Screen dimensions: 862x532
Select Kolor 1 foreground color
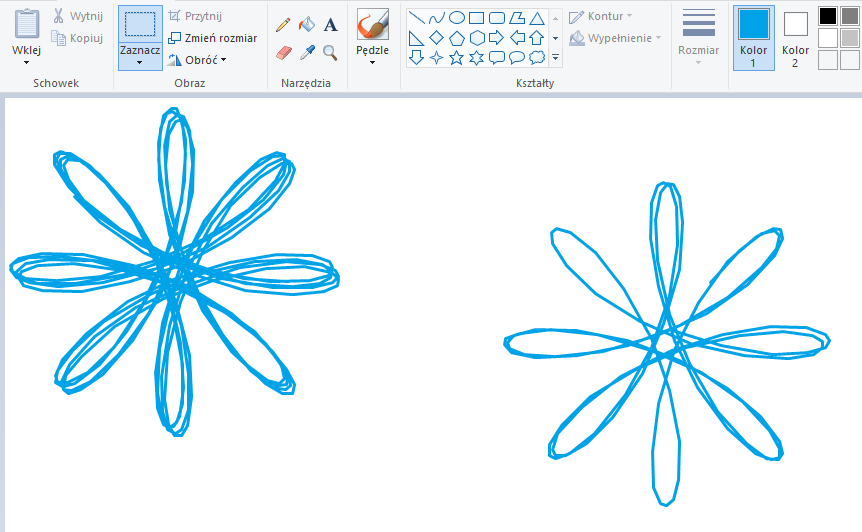(754, 38)
